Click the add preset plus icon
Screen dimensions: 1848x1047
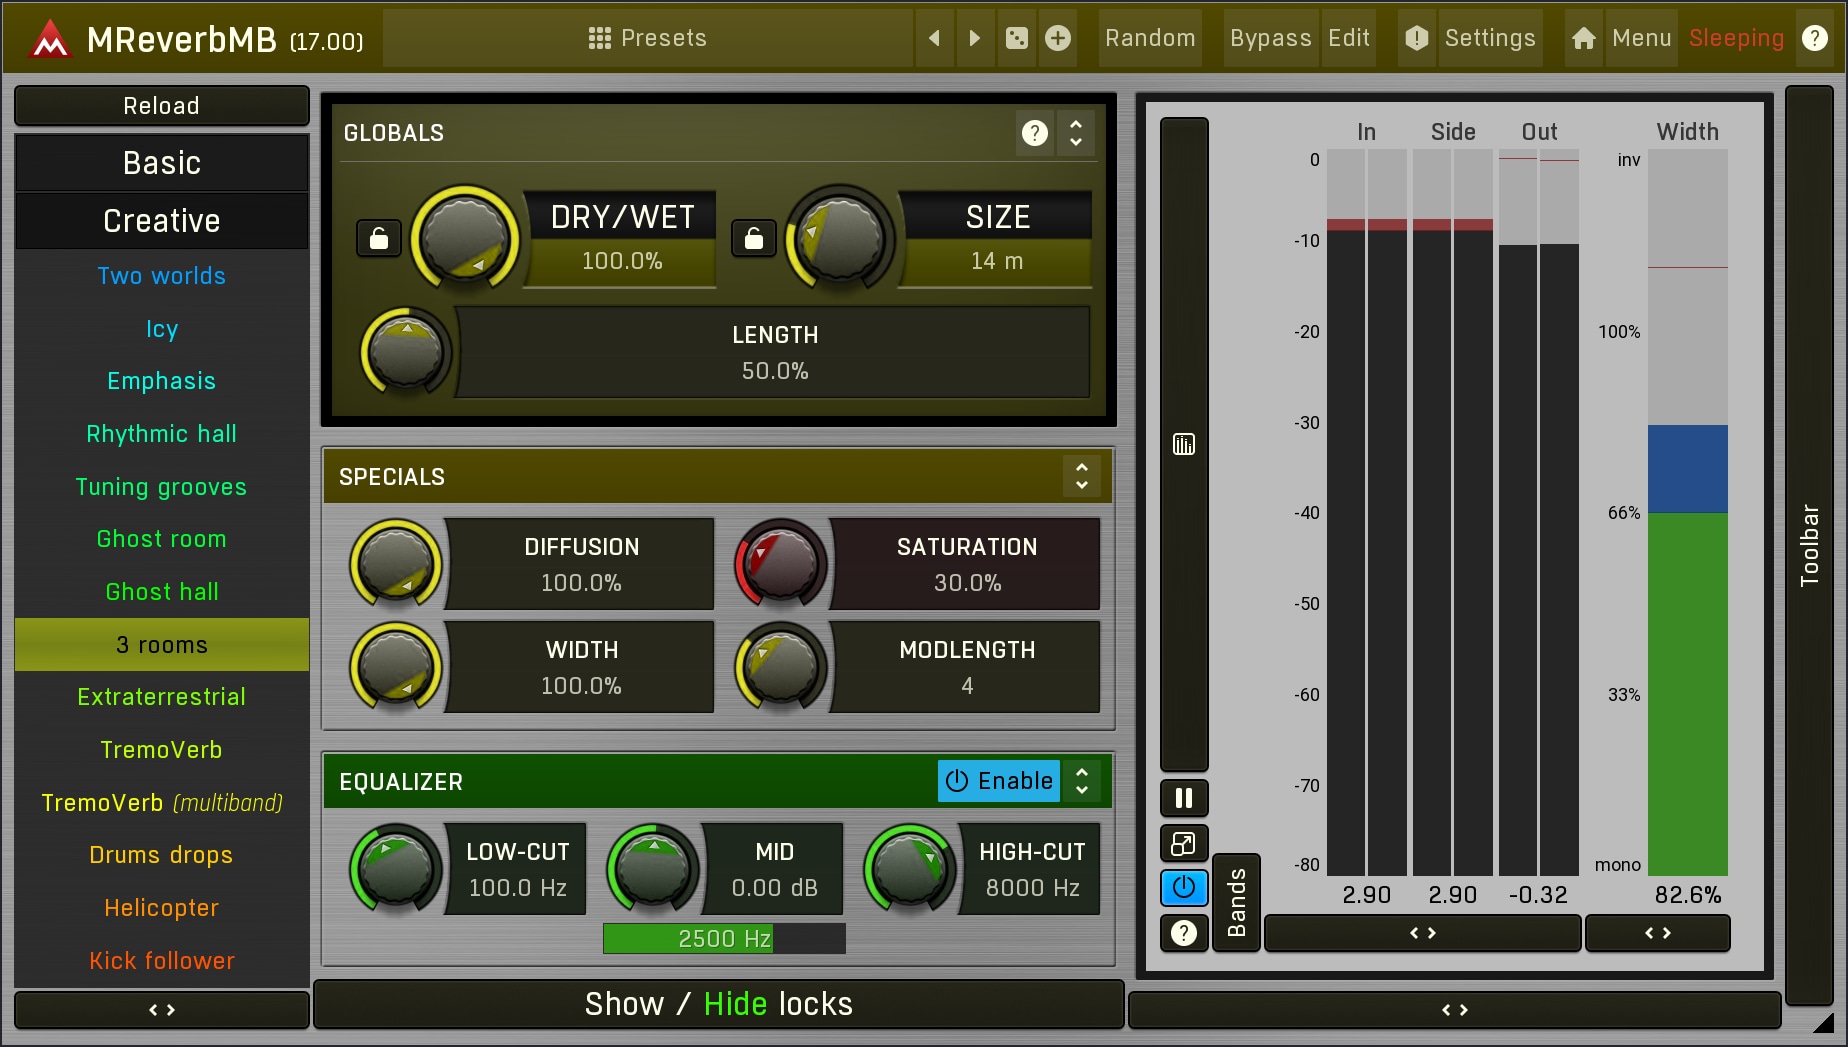[1057, 38]
